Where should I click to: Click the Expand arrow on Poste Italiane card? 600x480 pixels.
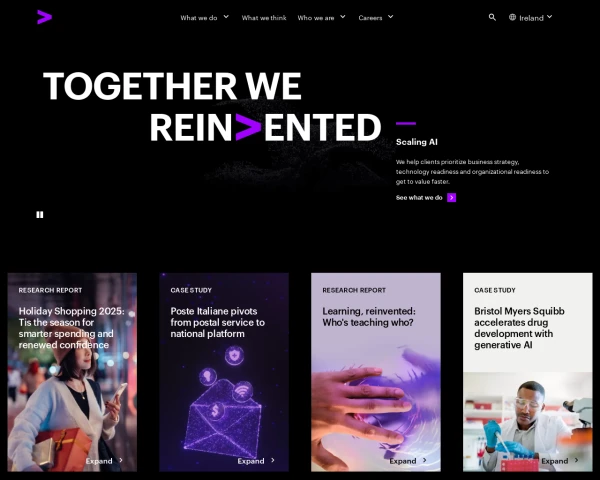(273, 460)
